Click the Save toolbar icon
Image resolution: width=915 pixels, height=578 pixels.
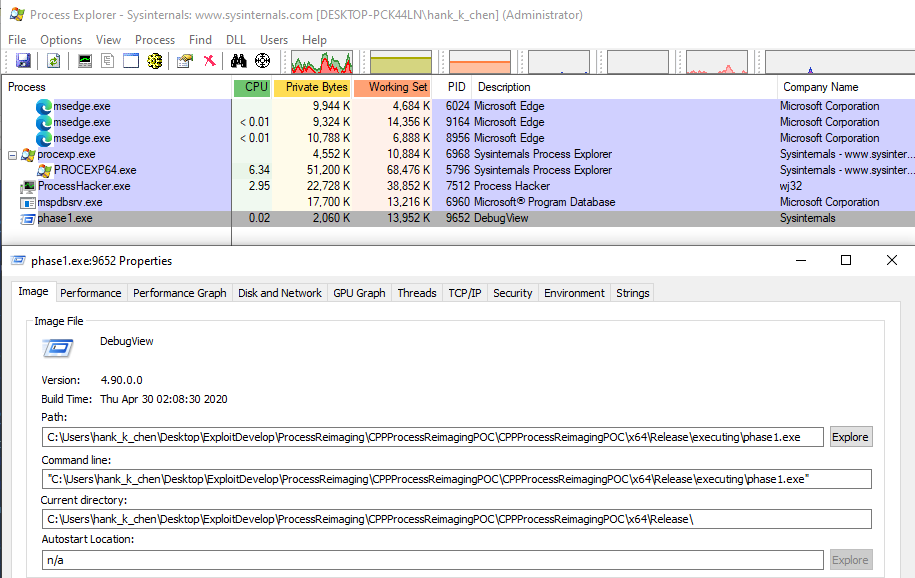[23, 61]
